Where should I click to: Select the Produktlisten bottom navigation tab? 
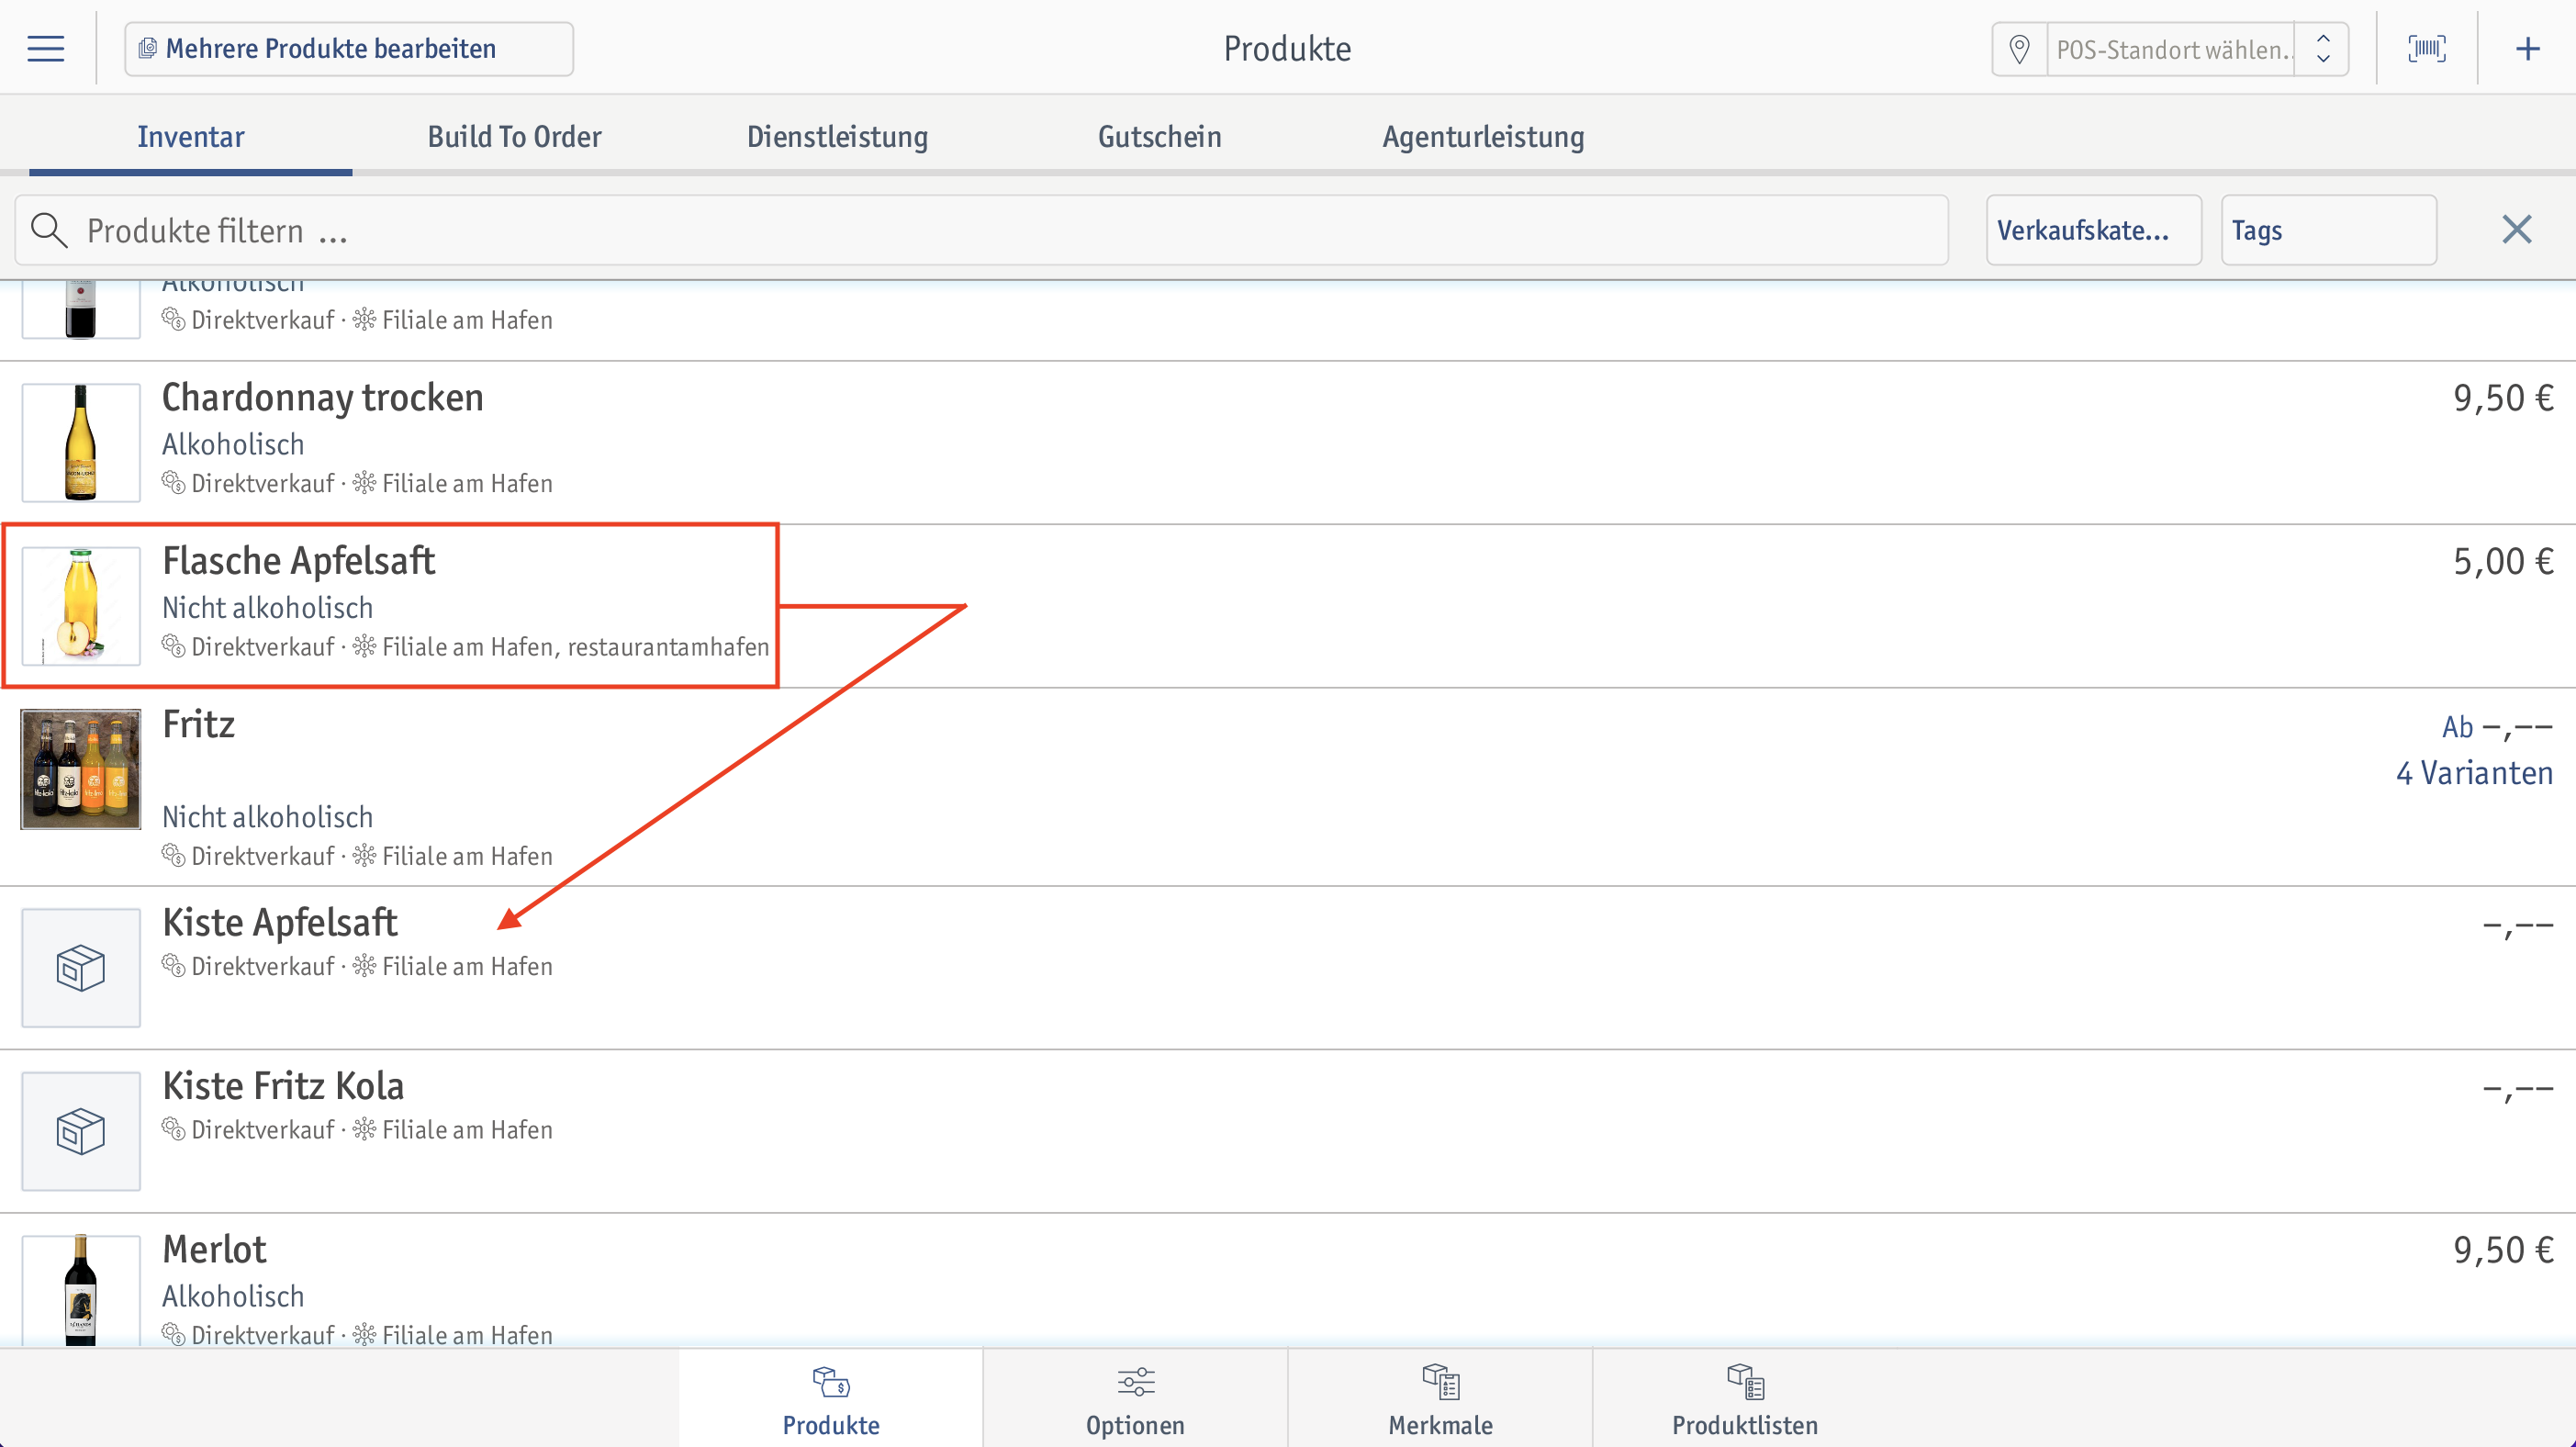[x=1745, y=1398]
